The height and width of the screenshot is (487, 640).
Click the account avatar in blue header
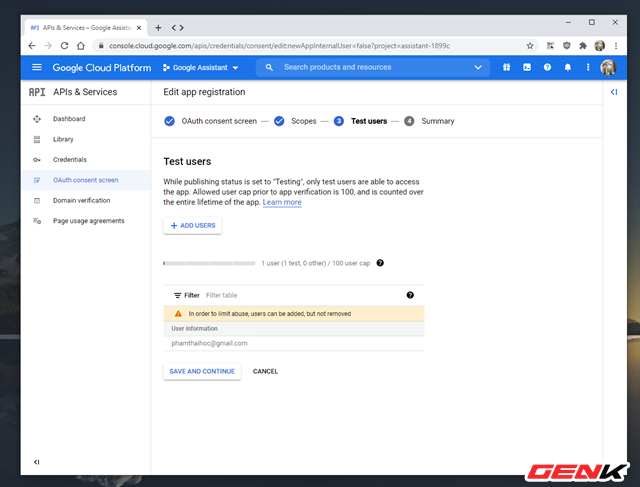(x=608, y=67)
